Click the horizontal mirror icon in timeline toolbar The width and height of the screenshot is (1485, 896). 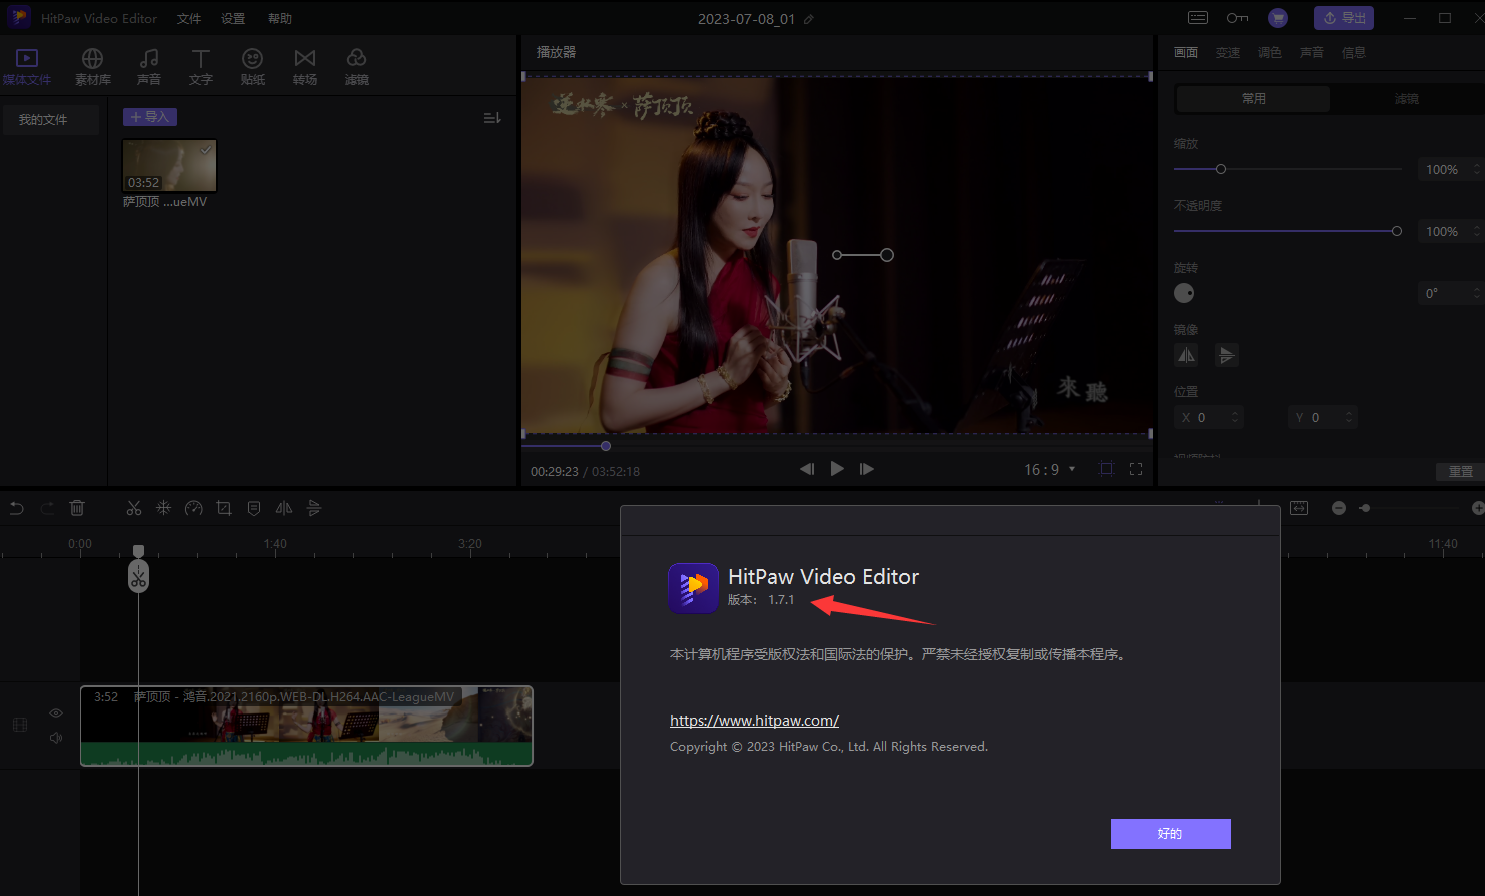click(x=284, y=508)
